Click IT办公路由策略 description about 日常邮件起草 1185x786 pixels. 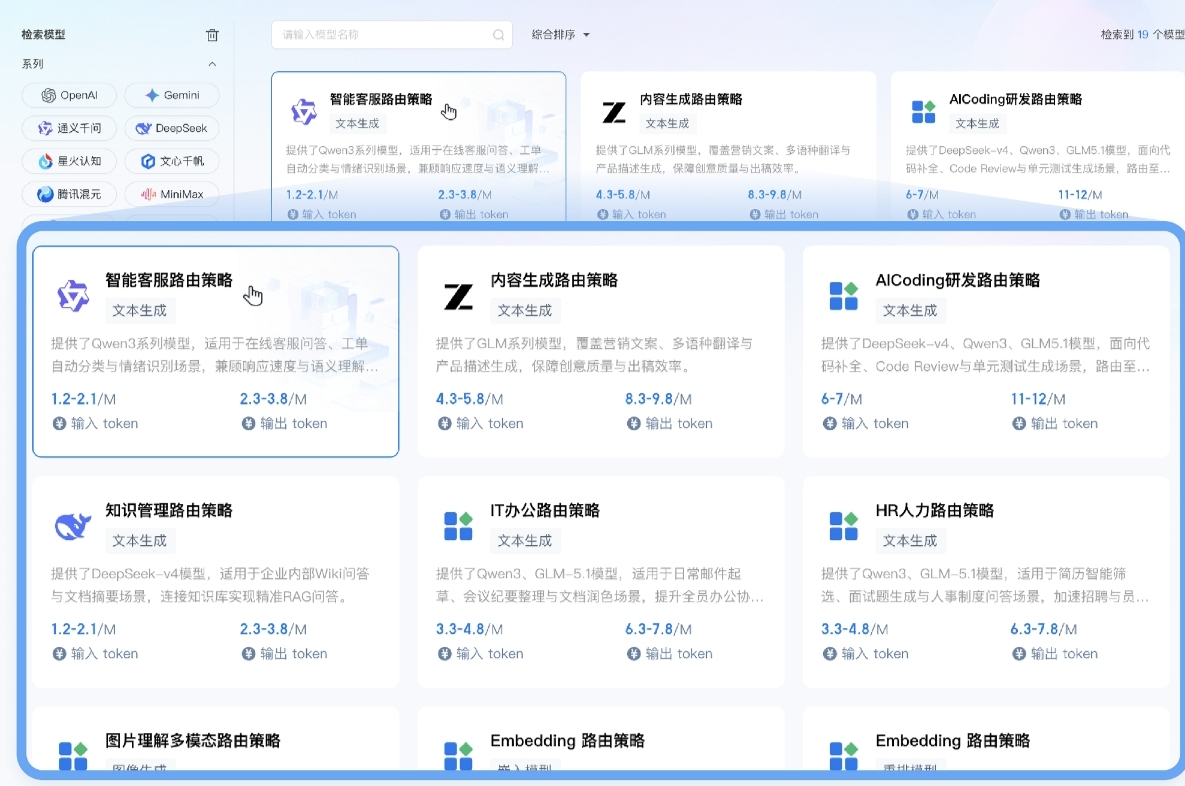click(x=599, y=585)
